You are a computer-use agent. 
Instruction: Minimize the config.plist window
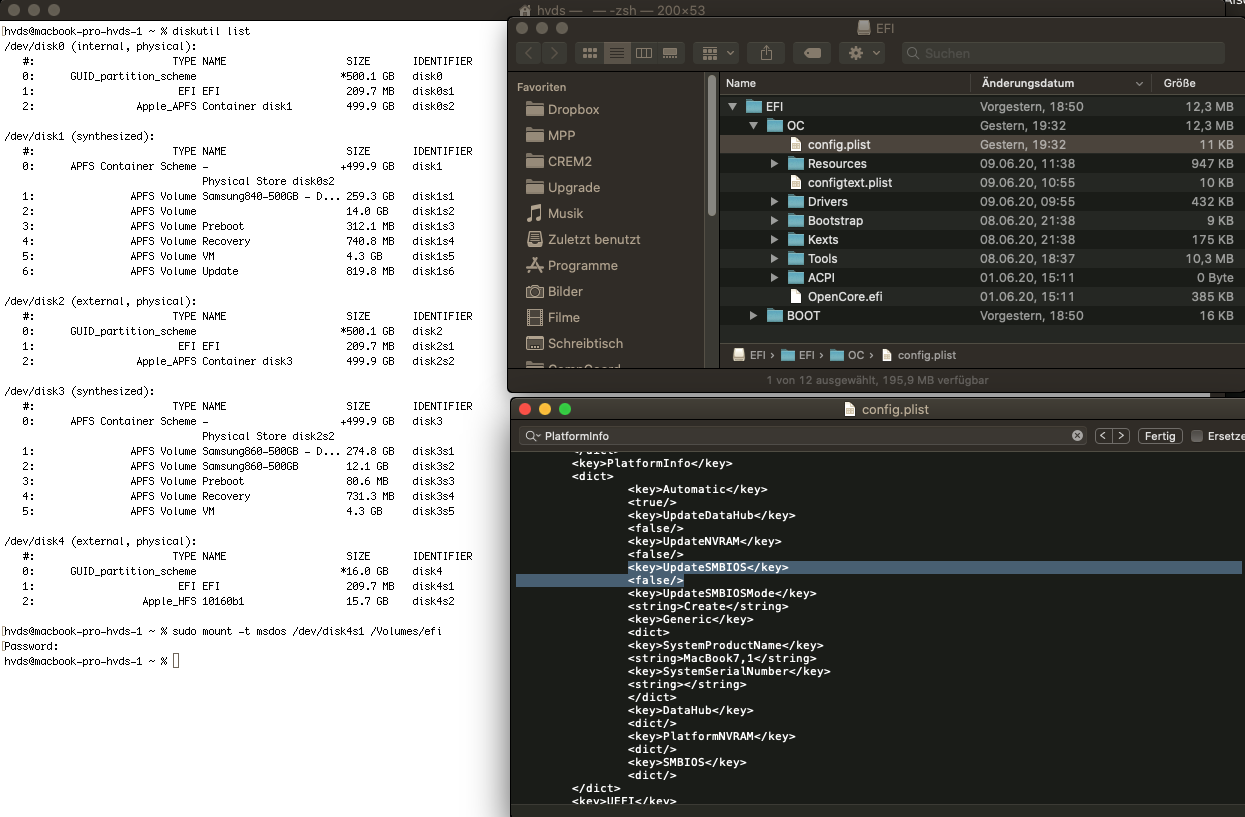(x=545, y=409)
